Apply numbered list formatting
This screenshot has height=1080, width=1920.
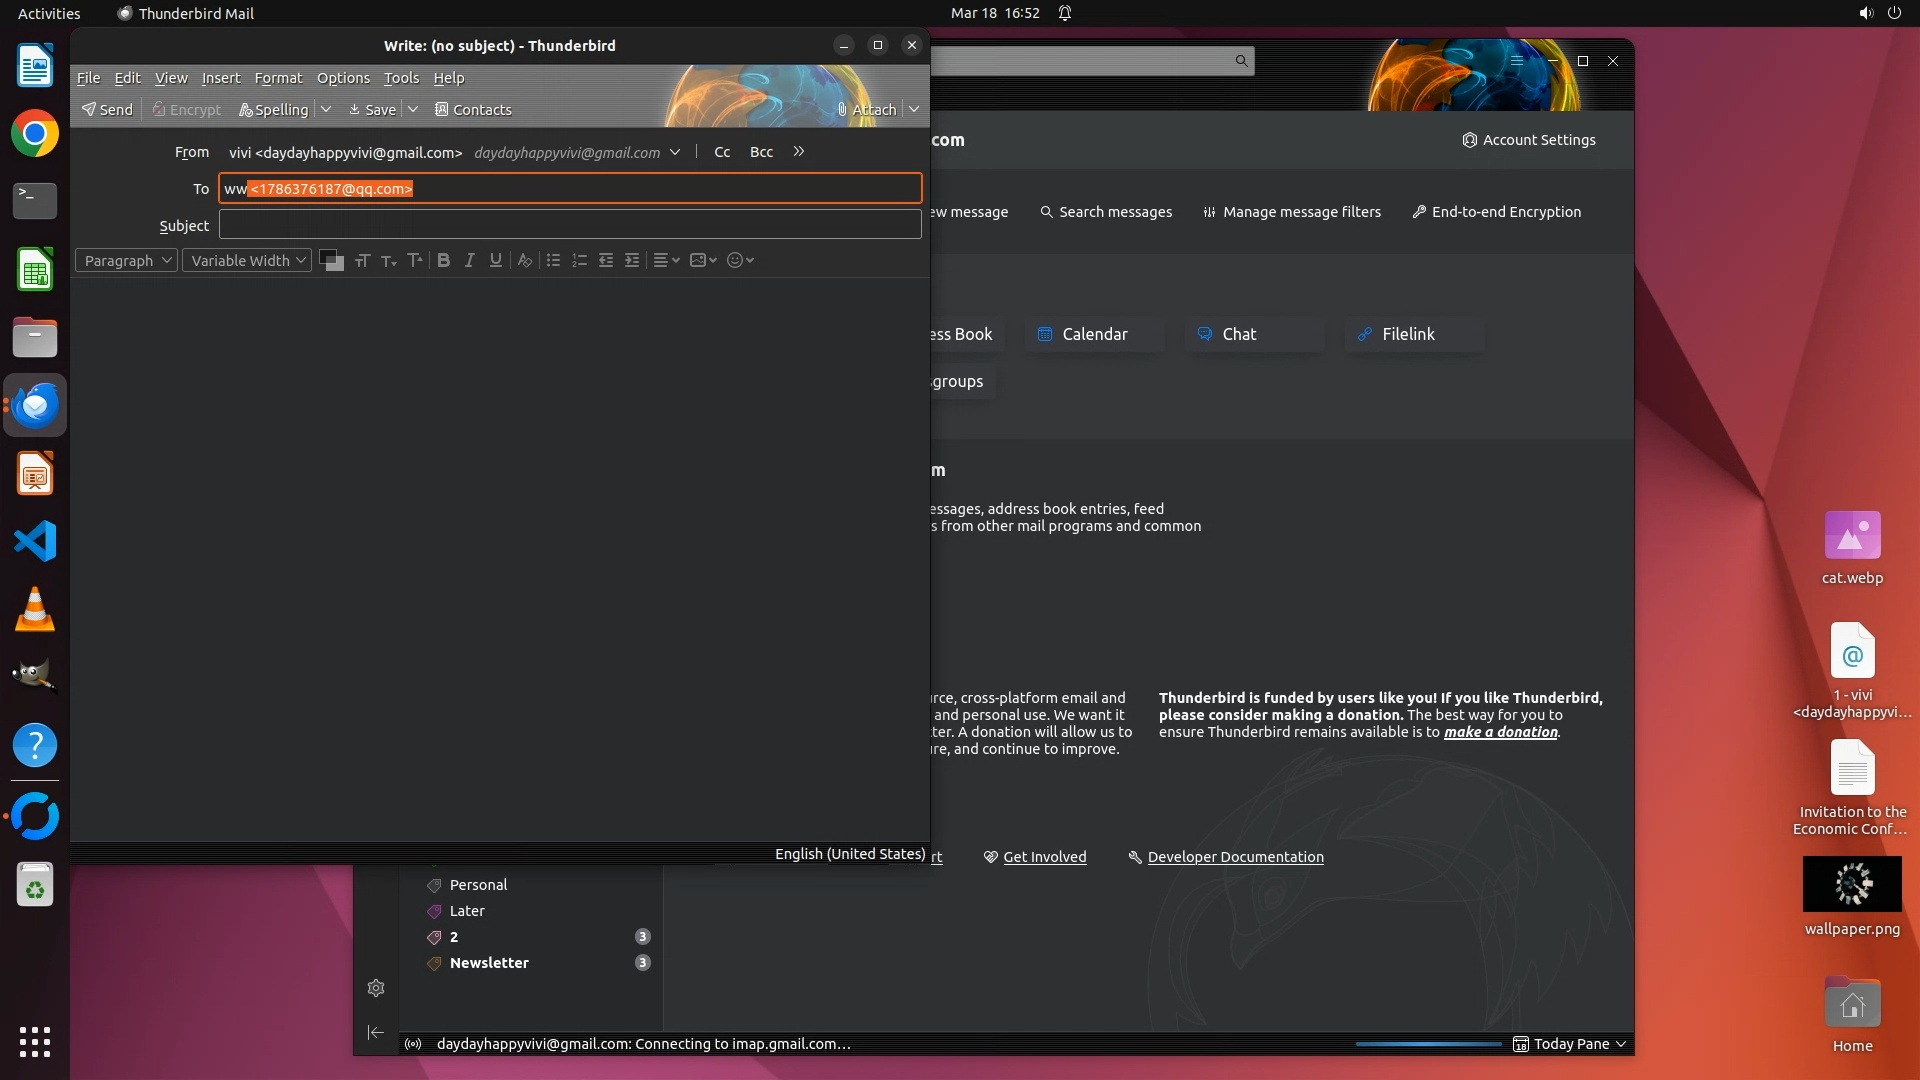coord(579,260)
